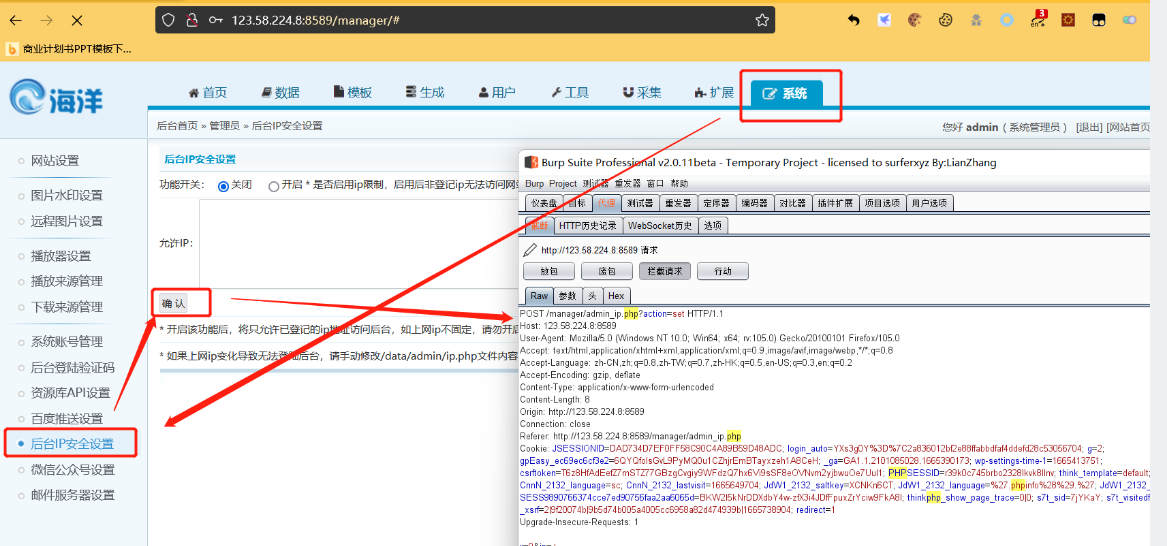The image size is (1167, 546).
Task: Click the extension icon with red 3 badge
Action: [1037, 19]
